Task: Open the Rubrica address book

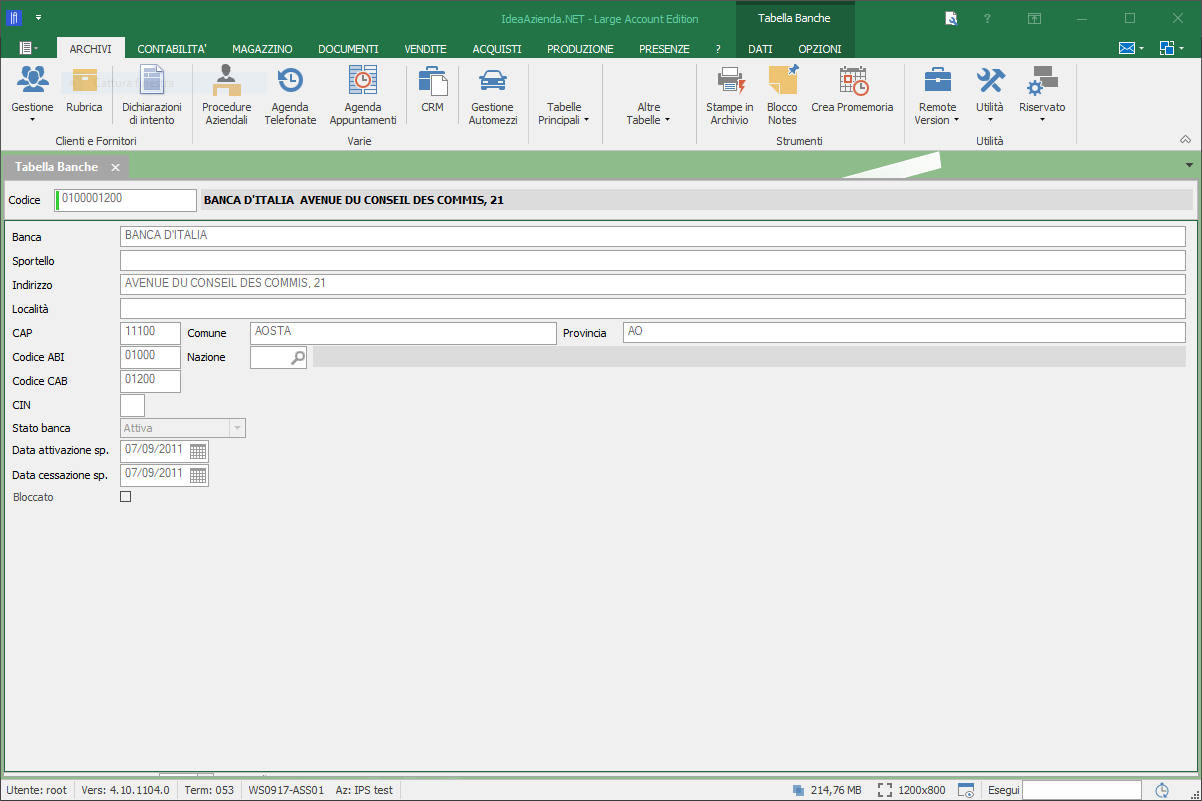Action: tap(84, 90)
